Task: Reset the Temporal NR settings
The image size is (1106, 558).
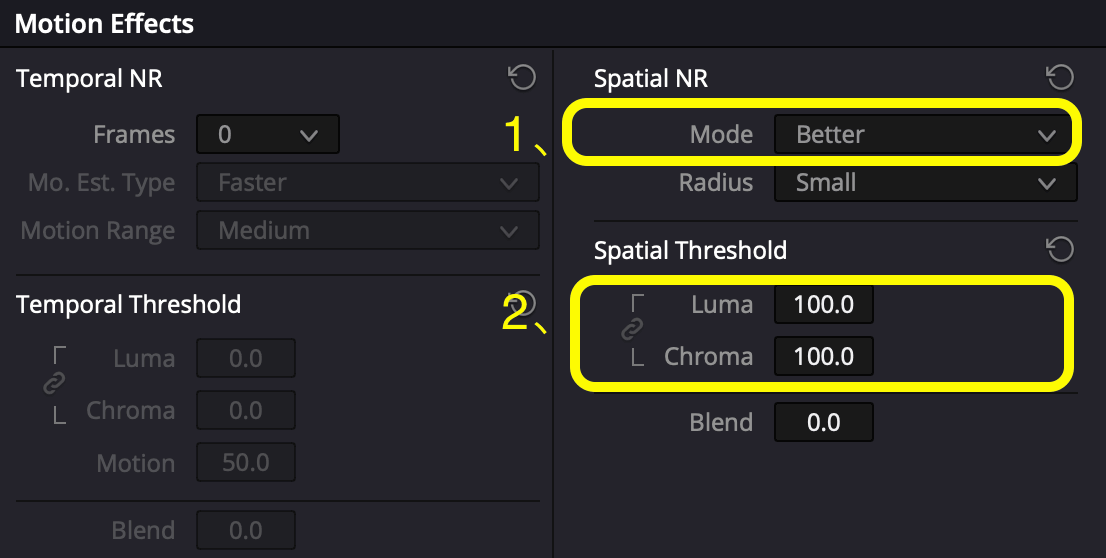Action: tap(522, 77)
